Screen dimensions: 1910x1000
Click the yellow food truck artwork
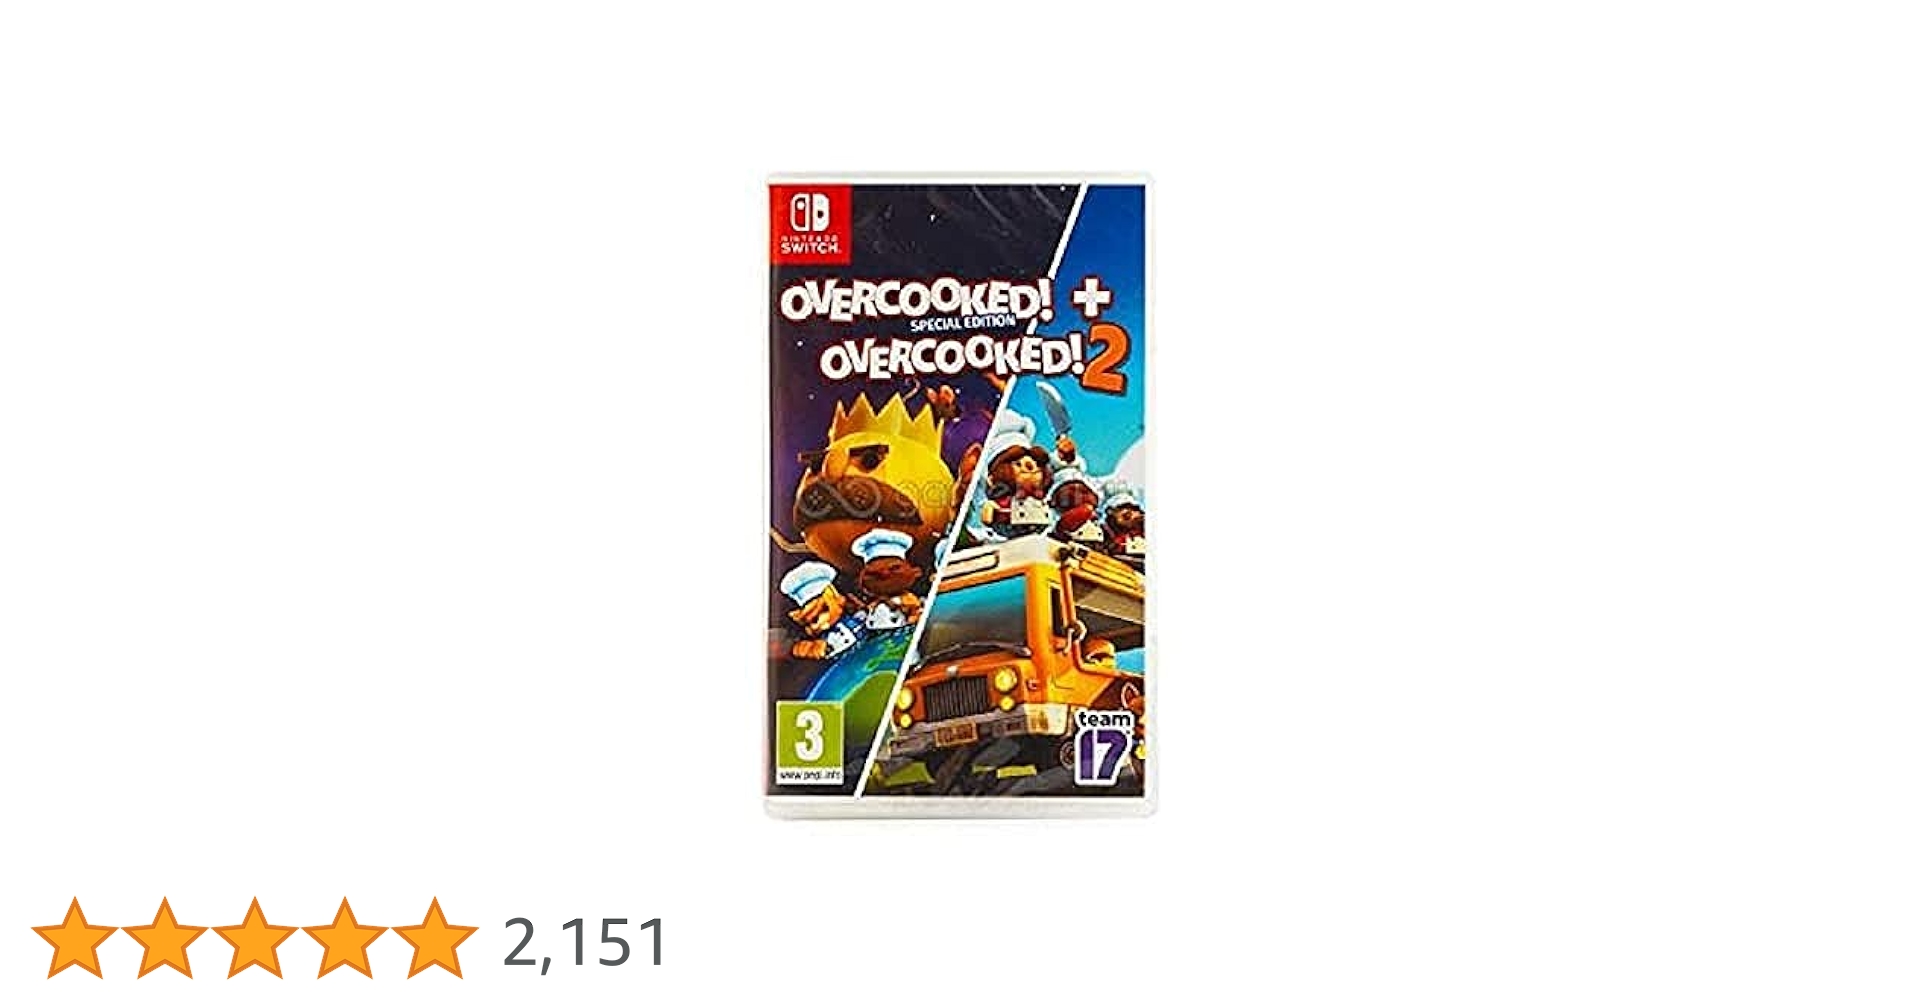pyautogui.click(x=1010, y=660)
